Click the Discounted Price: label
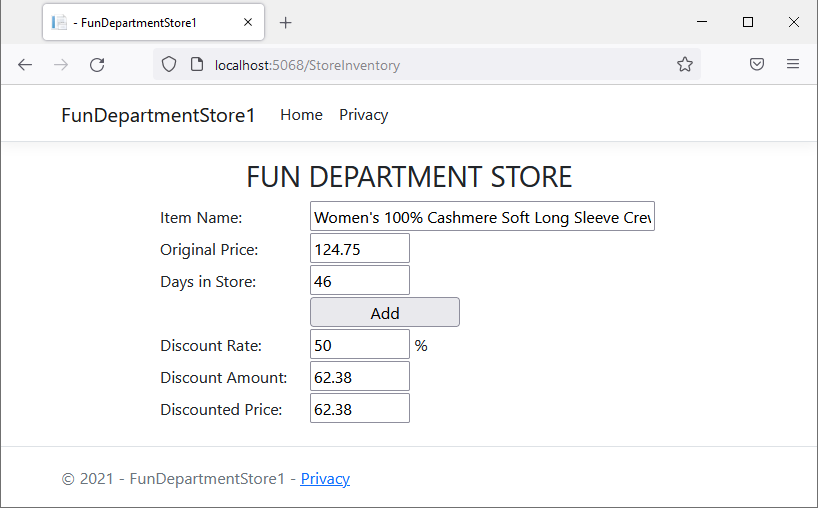This screenshot has height=508, width=818. tap(221, 409)
